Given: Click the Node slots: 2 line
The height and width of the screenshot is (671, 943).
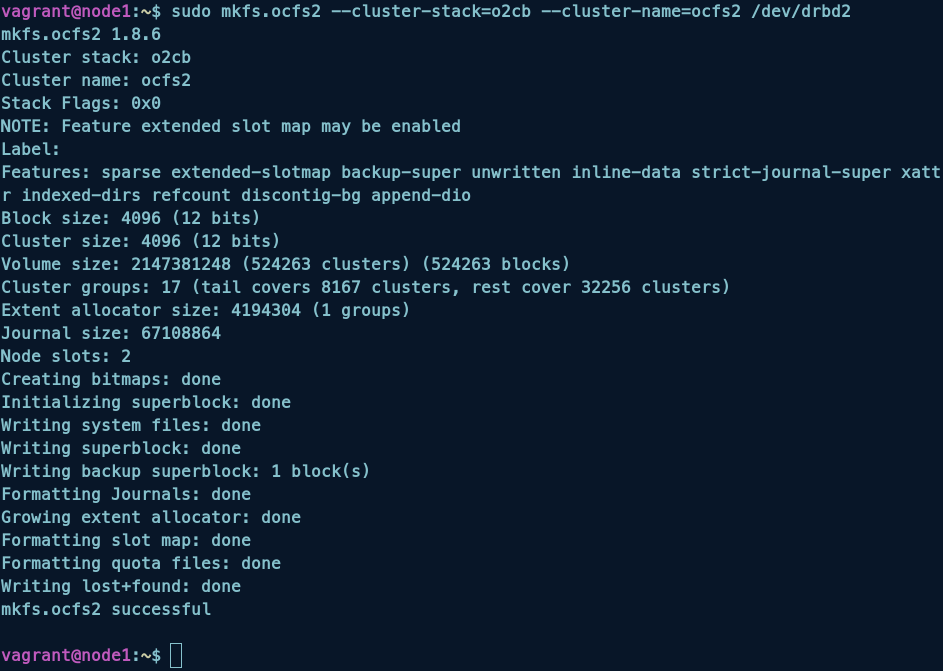Looking at the screenshot, I should coord(66,356).
